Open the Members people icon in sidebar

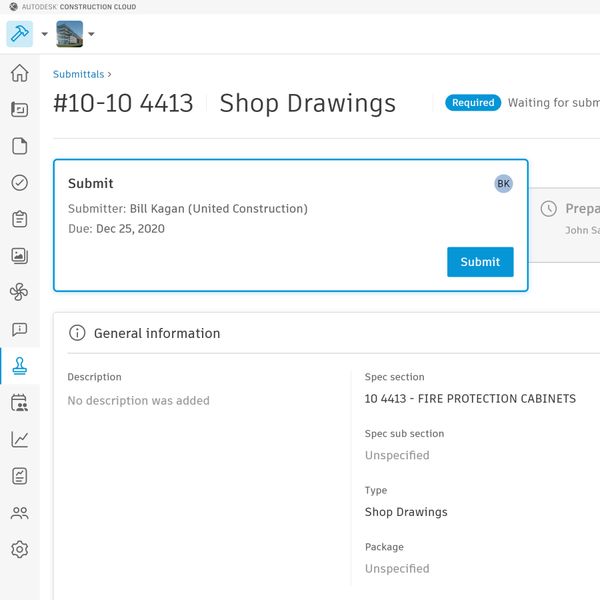pyautogui.click(x=20, y=513)
